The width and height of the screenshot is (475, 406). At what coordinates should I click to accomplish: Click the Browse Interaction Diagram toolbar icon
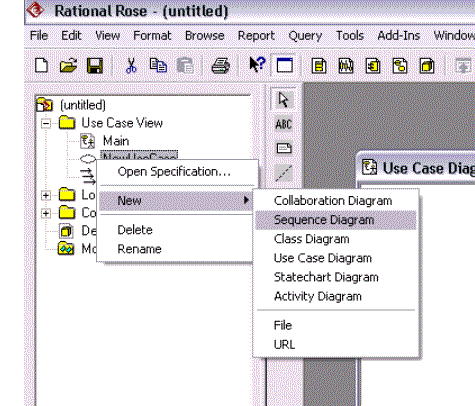pyautogui.click(x=346, y=66)
